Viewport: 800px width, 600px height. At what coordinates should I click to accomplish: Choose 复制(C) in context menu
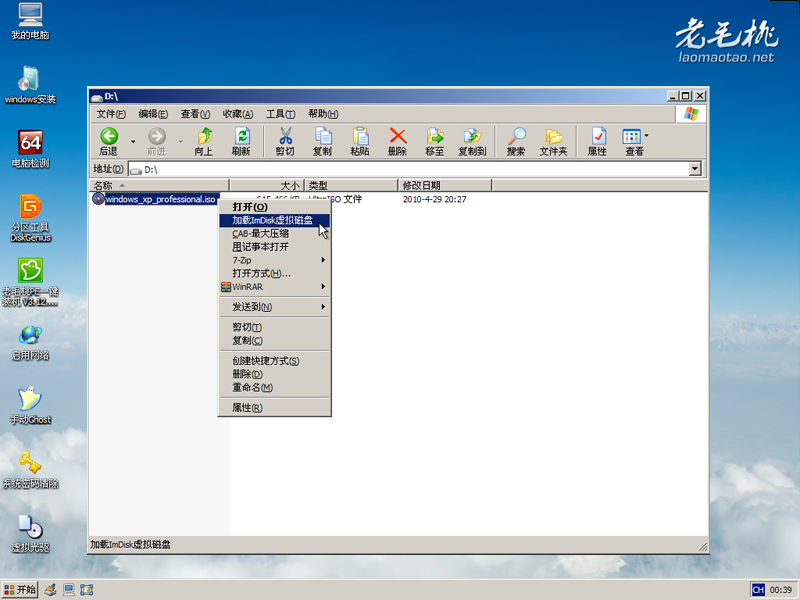click(x=274, y=340)
